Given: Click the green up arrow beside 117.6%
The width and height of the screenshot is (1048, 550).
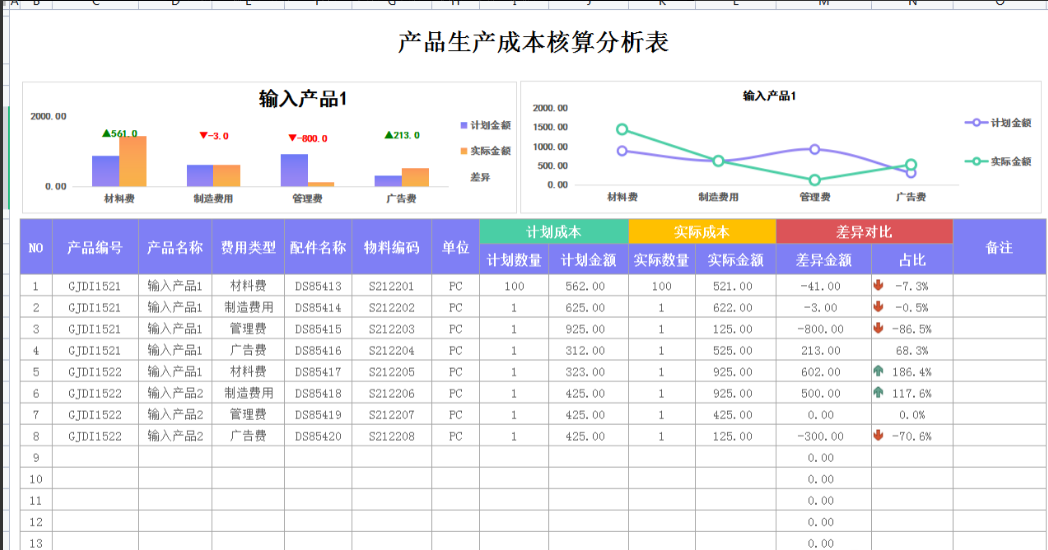Looking at the screenshot, I should (x=878, y=392).
